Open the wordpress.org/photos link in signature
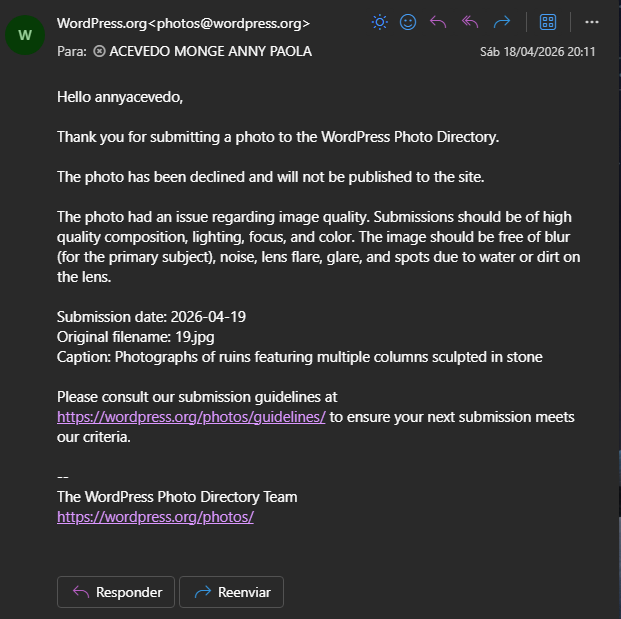The width and height of the screenshot is (621, 619). tap(155, 517)
